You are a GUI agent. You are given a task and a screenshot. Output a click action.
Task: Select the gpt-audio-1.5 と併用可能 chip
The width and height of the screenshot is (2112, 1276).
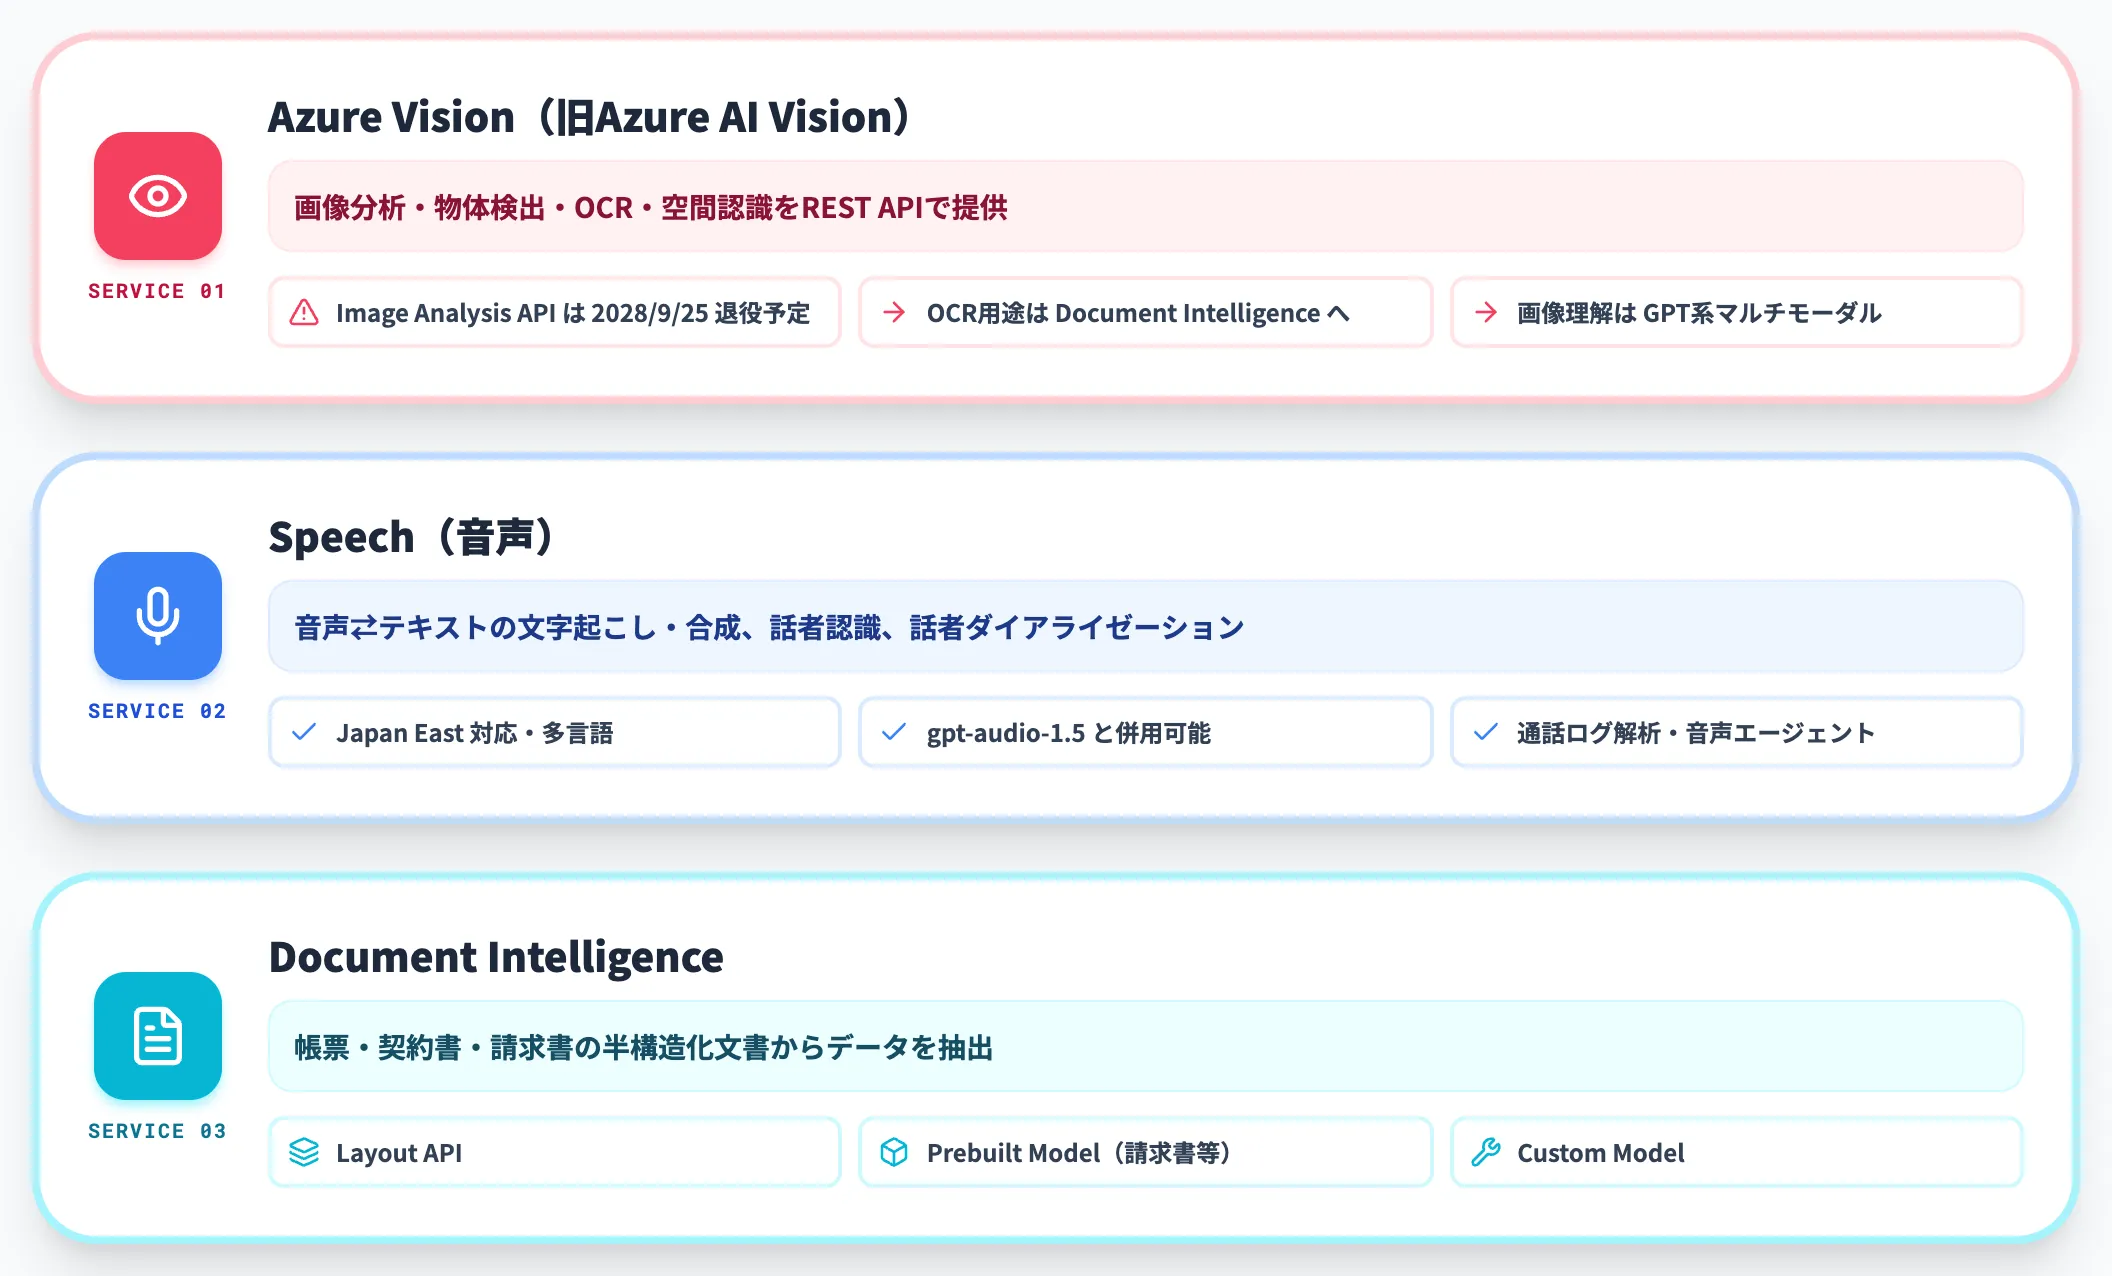1146,733
